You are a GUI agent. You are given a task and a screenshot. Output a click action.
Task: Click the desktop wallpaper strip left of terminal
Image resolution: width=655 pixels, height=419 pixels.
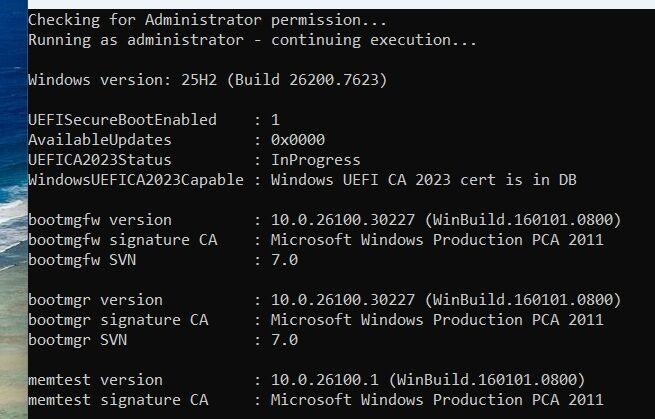click(x=10, y=200)
